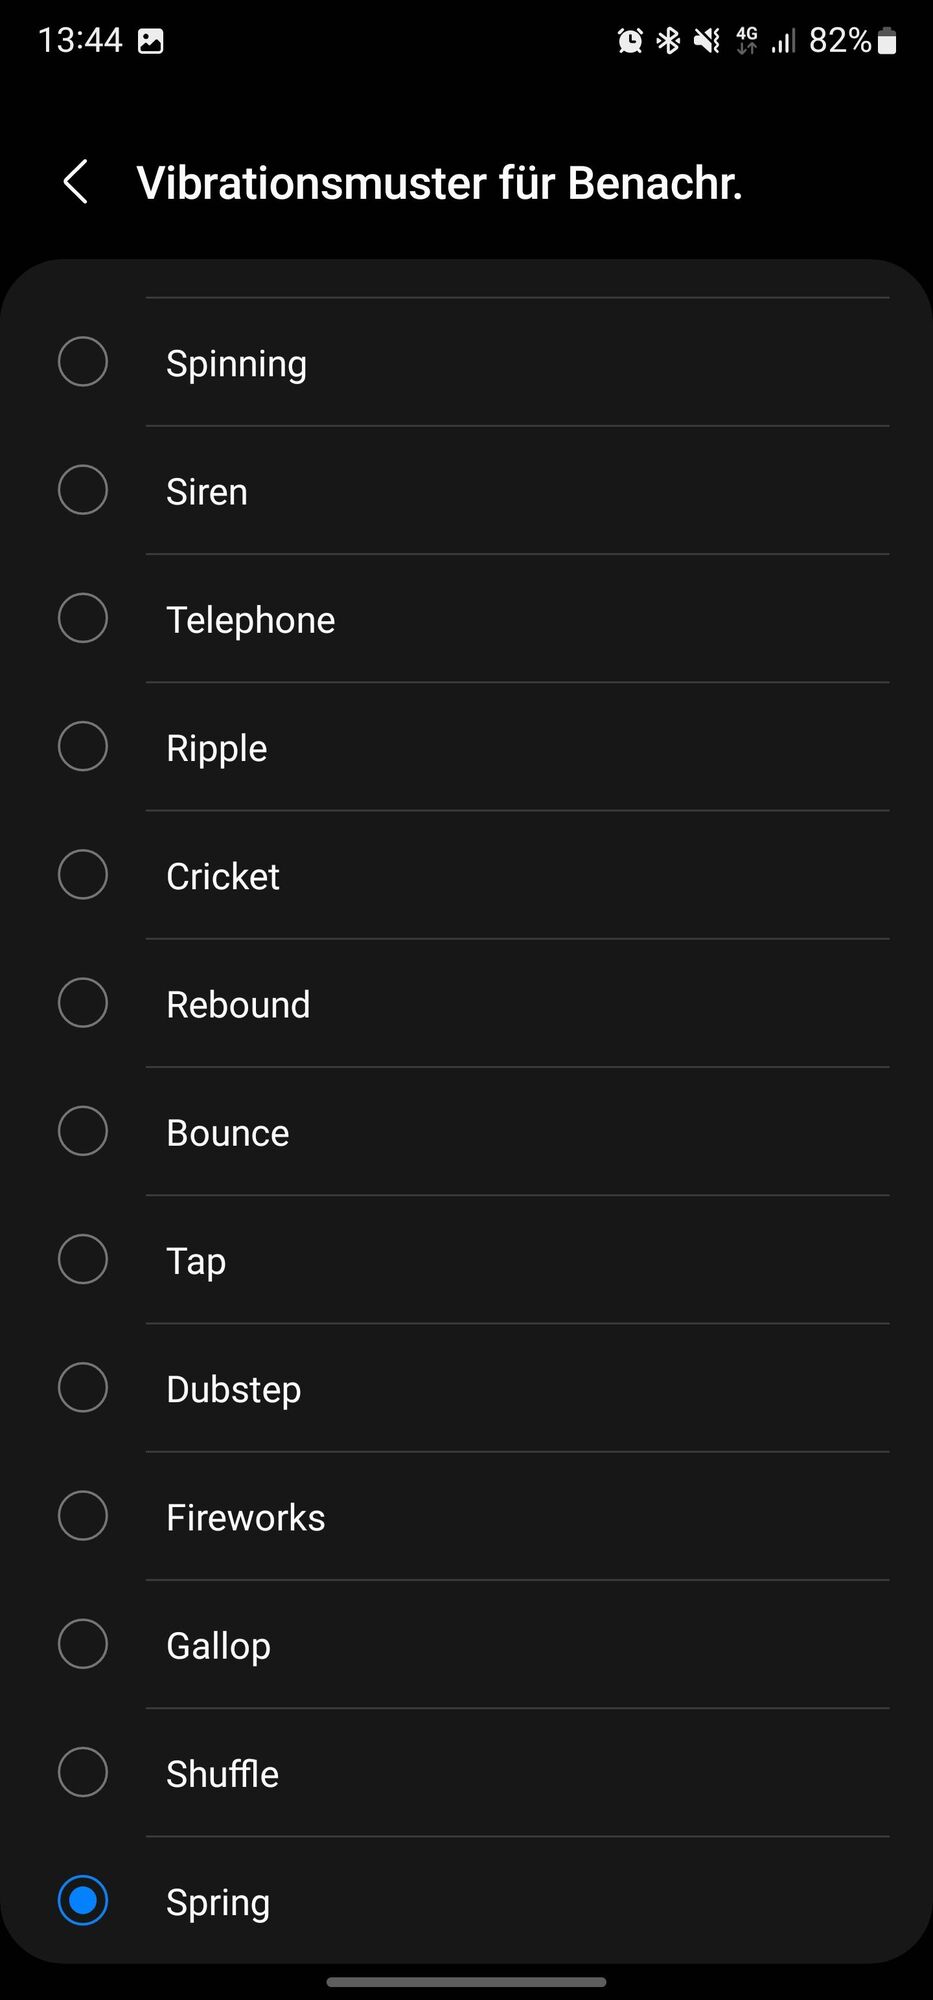Tap the Vibrationsmuster für Benachr. title
Screen dimensions: 933x2000
(439, 183)
